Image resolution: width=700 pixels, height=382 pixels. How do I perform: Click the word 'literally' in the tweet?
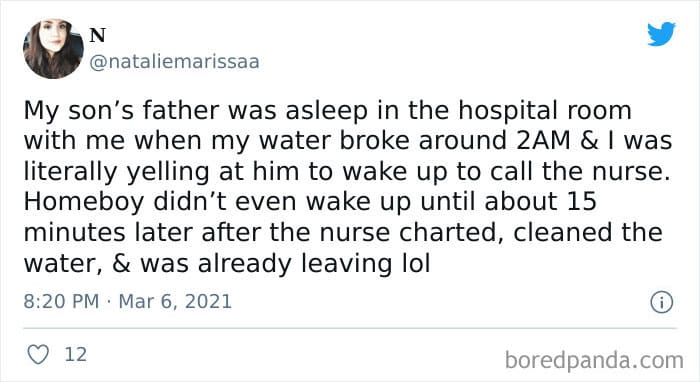click(71, 172)
